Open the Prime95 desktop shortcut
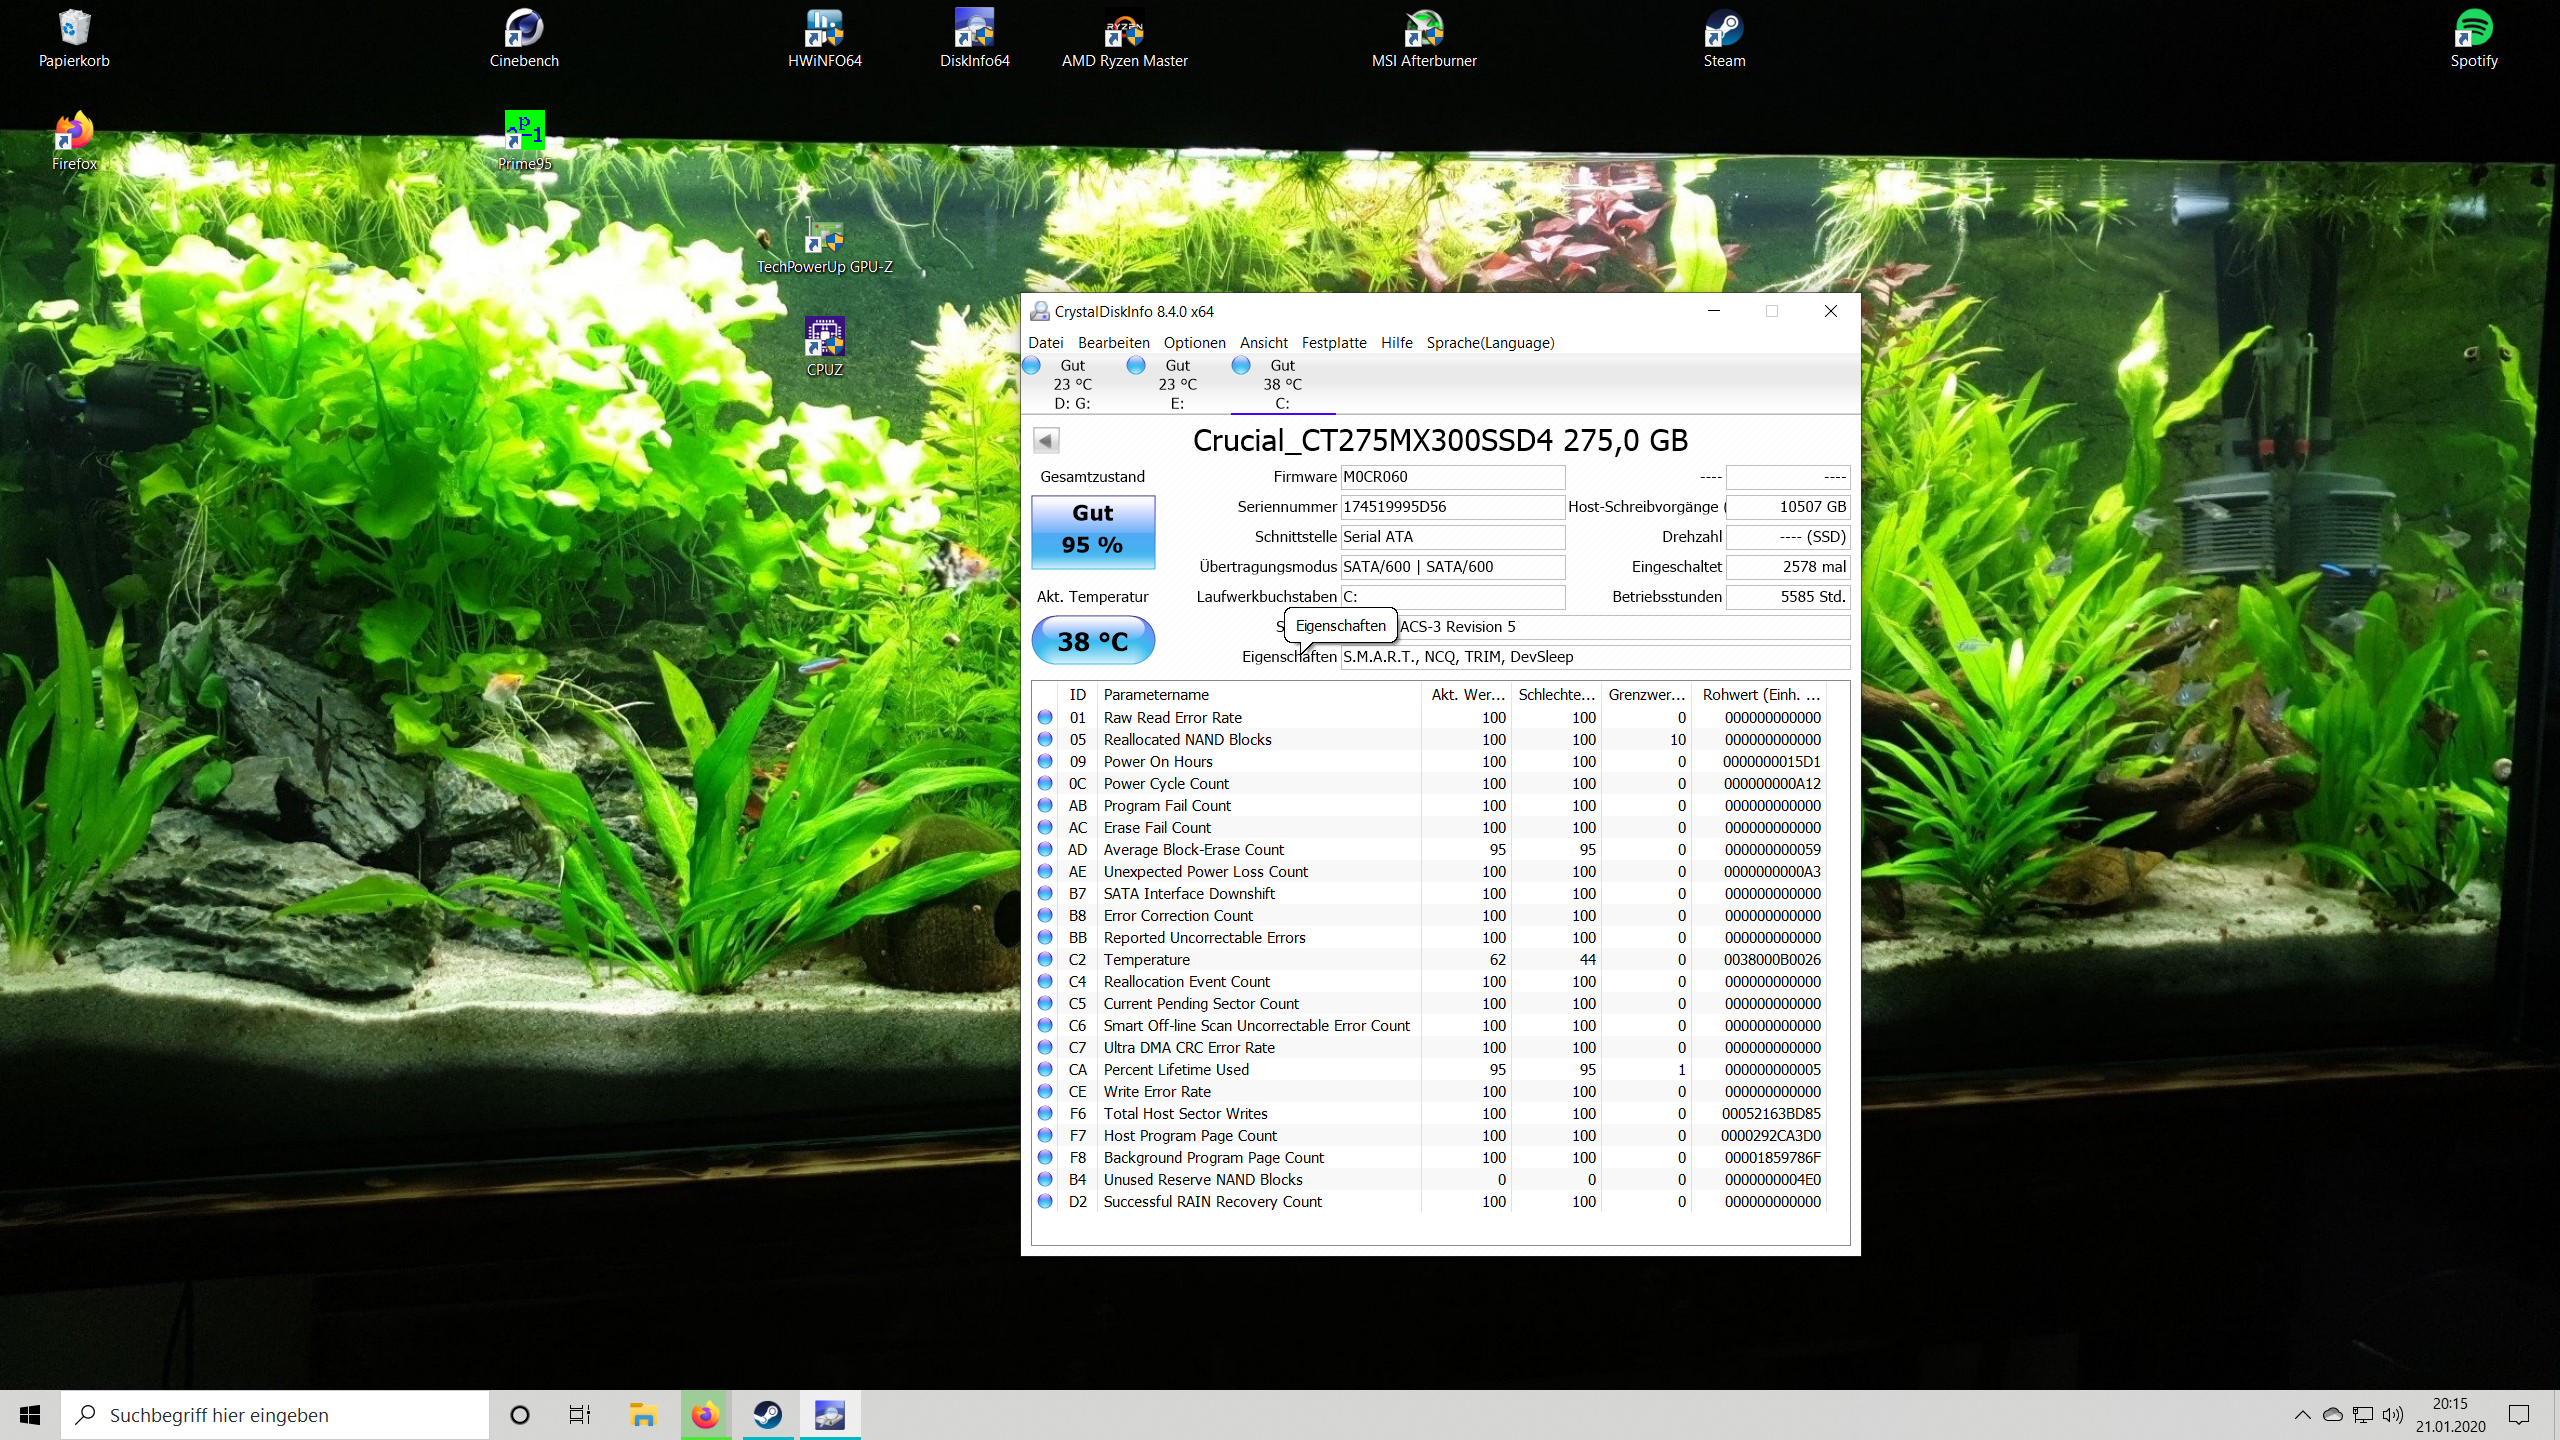Image resolution: width=2560 pixels, height=1440 pixels. point(524,141)
